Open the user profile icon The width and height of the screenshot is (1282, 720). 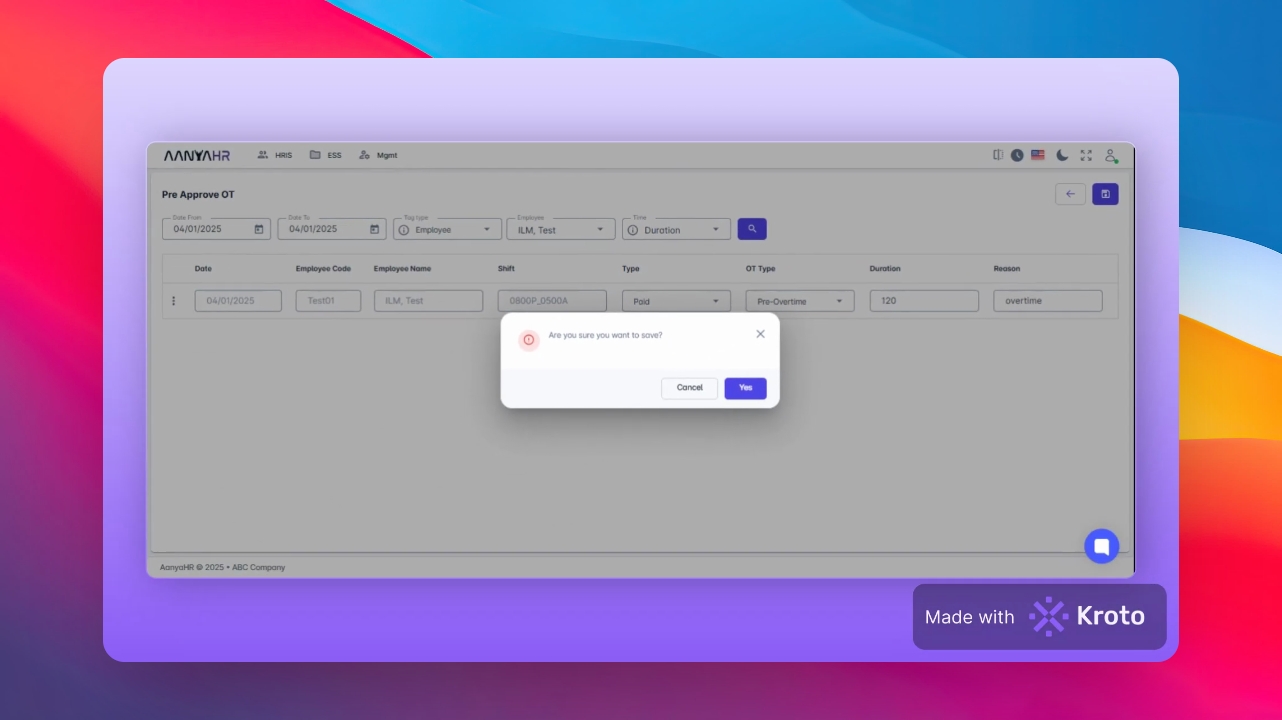tap(1111, 156)
